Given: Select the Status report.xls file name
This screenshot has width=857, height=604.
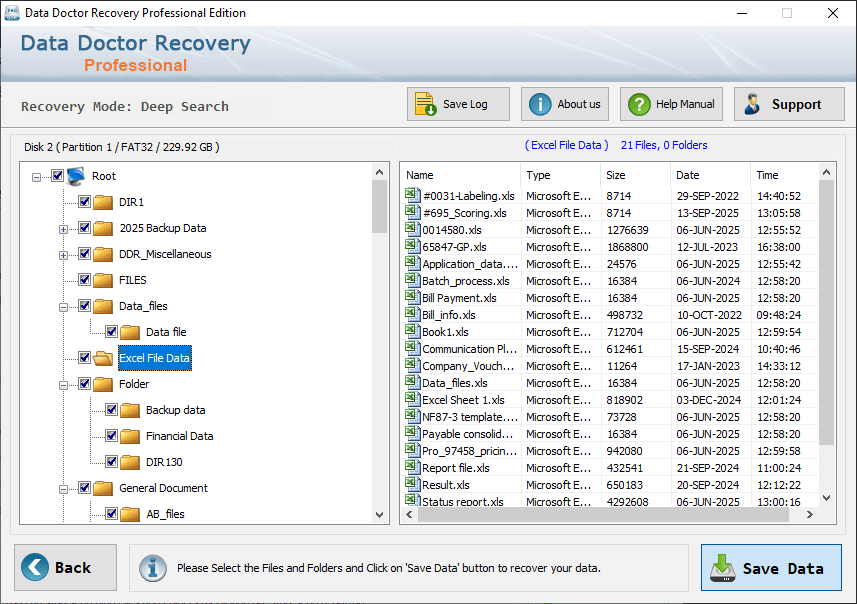Looking at the screenshot, I should 463,501.
